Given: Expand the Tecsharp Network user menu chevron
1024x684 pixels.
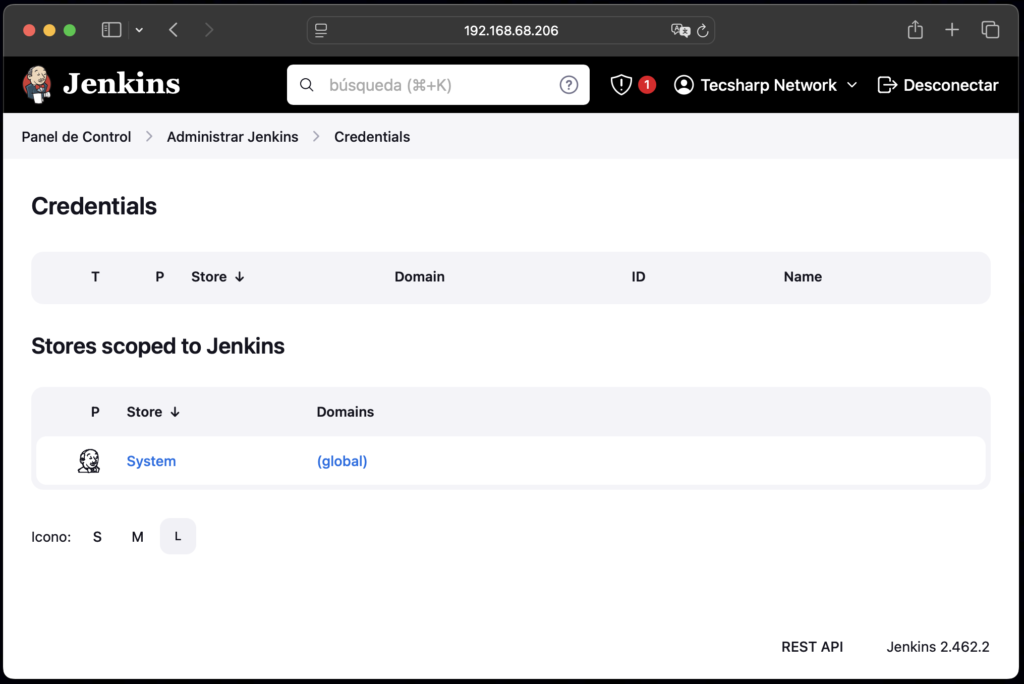Looking at the screenshot, I should (852, 85).
